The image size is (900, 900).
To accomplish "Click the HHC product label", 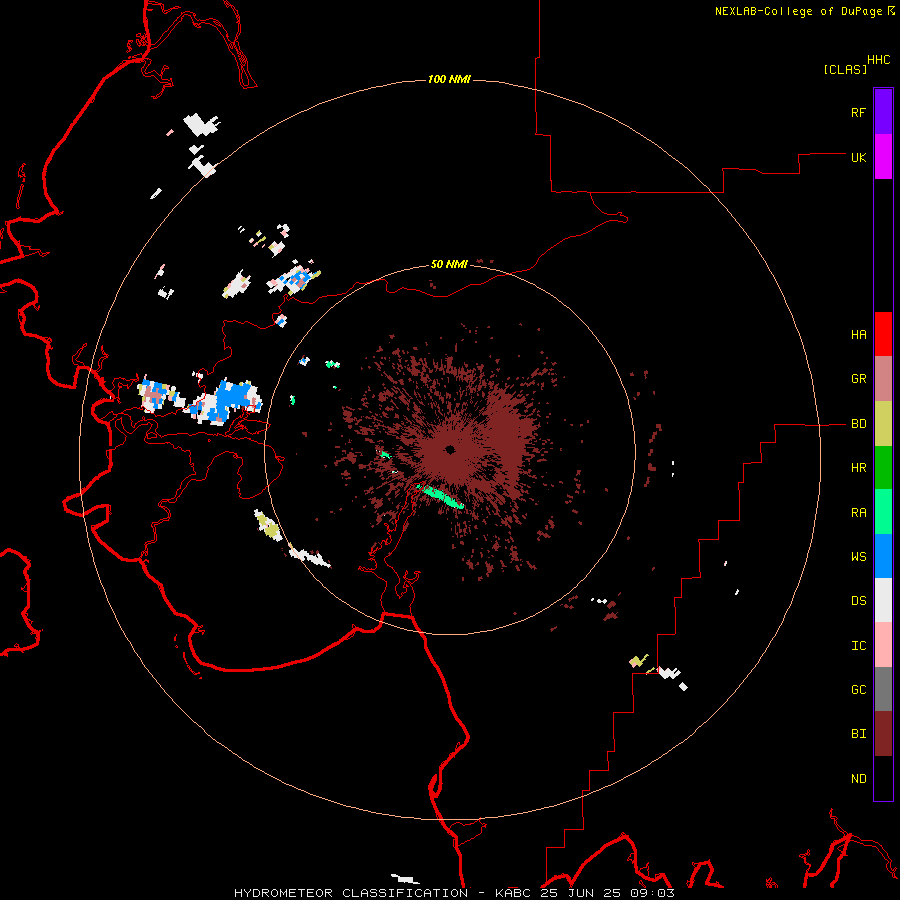I will tap(878, 60).
